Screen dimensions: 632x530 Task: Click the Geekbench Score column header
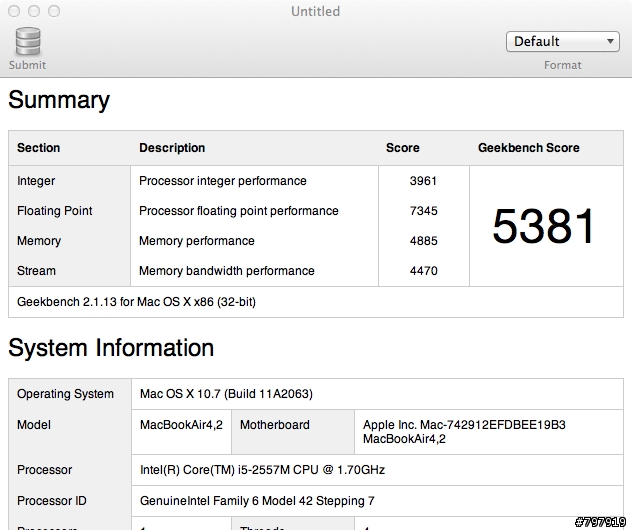(529, 148)
